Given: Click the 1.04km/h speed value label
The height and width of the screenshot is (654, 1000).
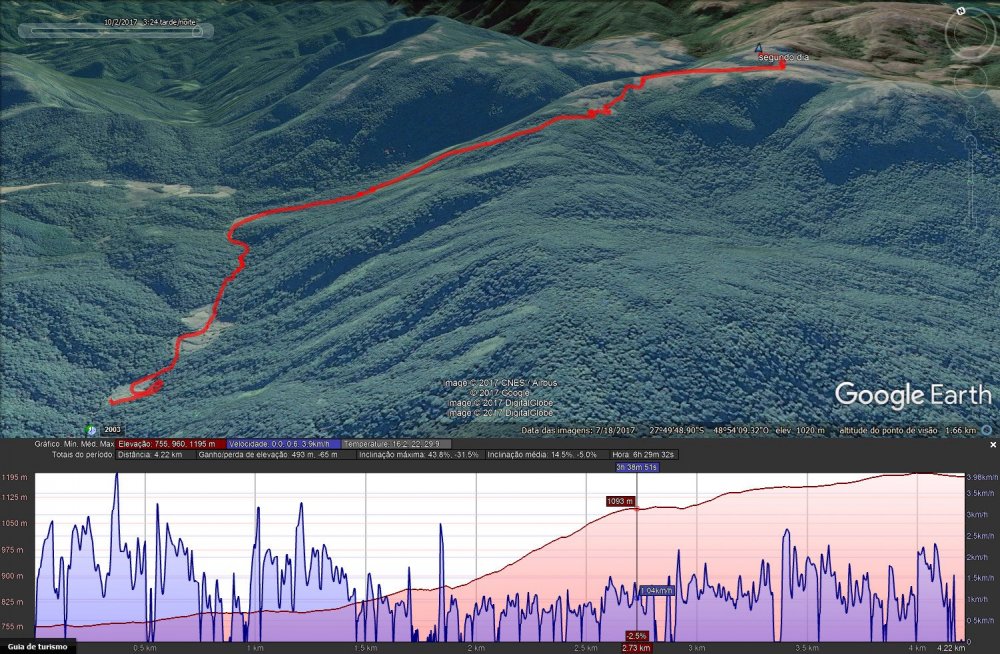Looking at the screenshot, I should point(657,591).
